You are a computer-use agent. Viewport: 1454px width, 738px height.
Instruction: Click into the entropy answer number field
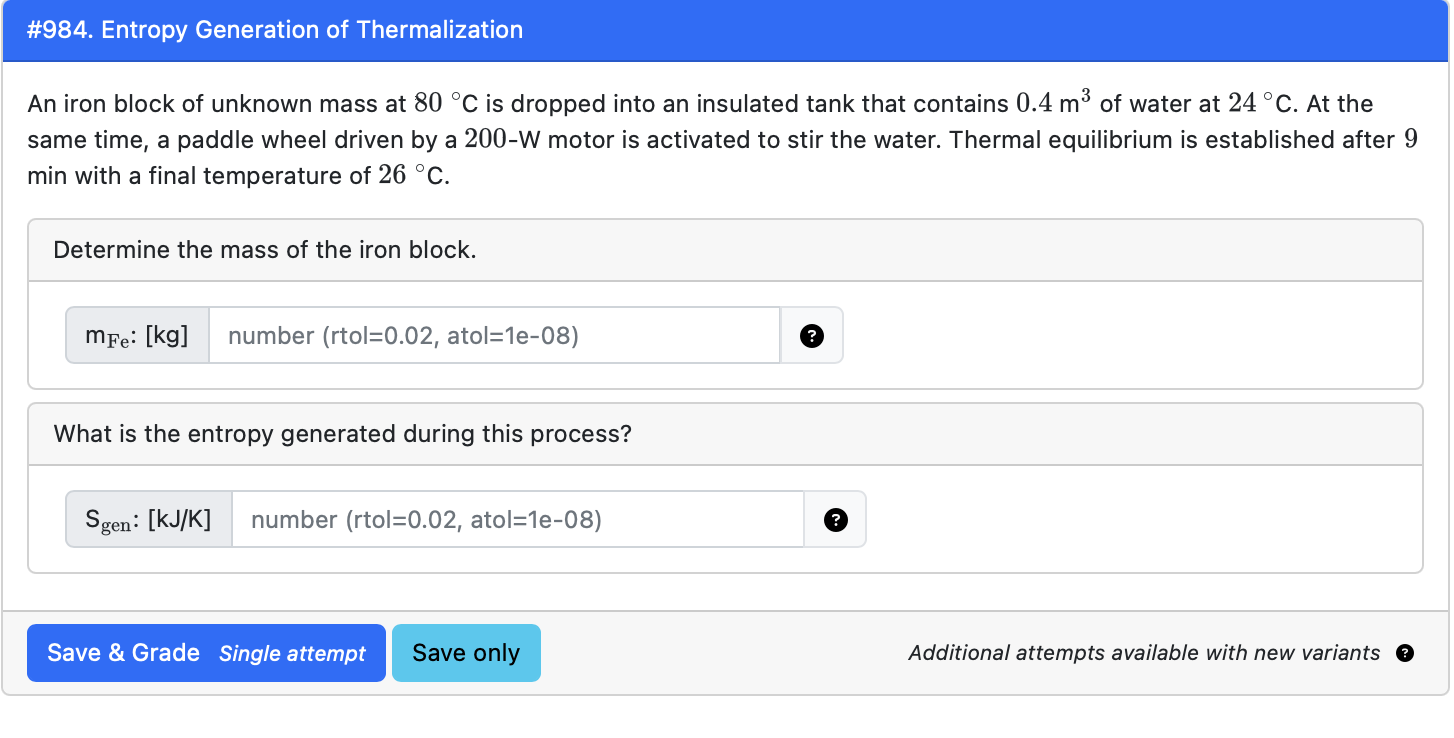tap(515, 519)
